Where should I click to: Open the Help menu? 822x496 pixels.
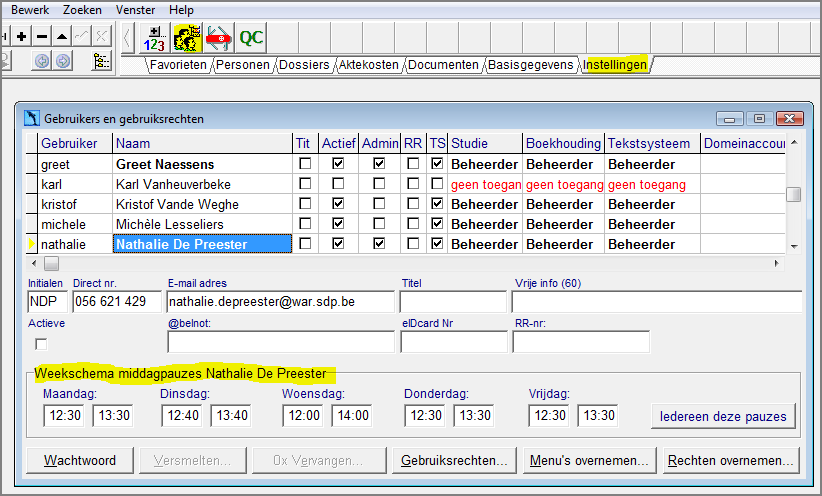tap(181, 10)
